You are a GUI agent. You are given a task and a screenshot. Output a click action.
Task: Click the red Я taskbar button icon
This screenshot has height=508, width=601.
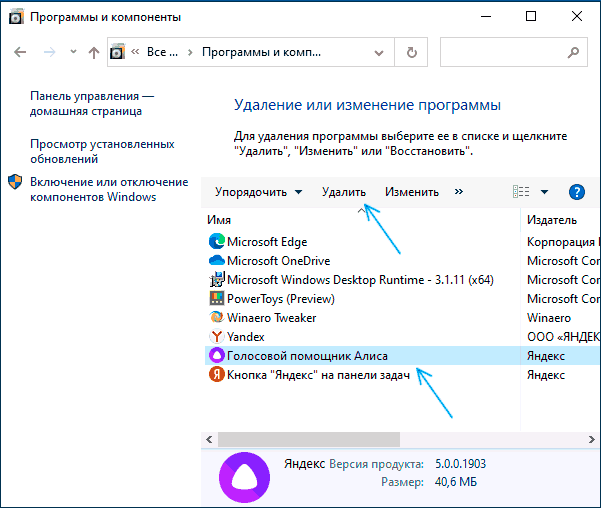click(x=217, y=375)
